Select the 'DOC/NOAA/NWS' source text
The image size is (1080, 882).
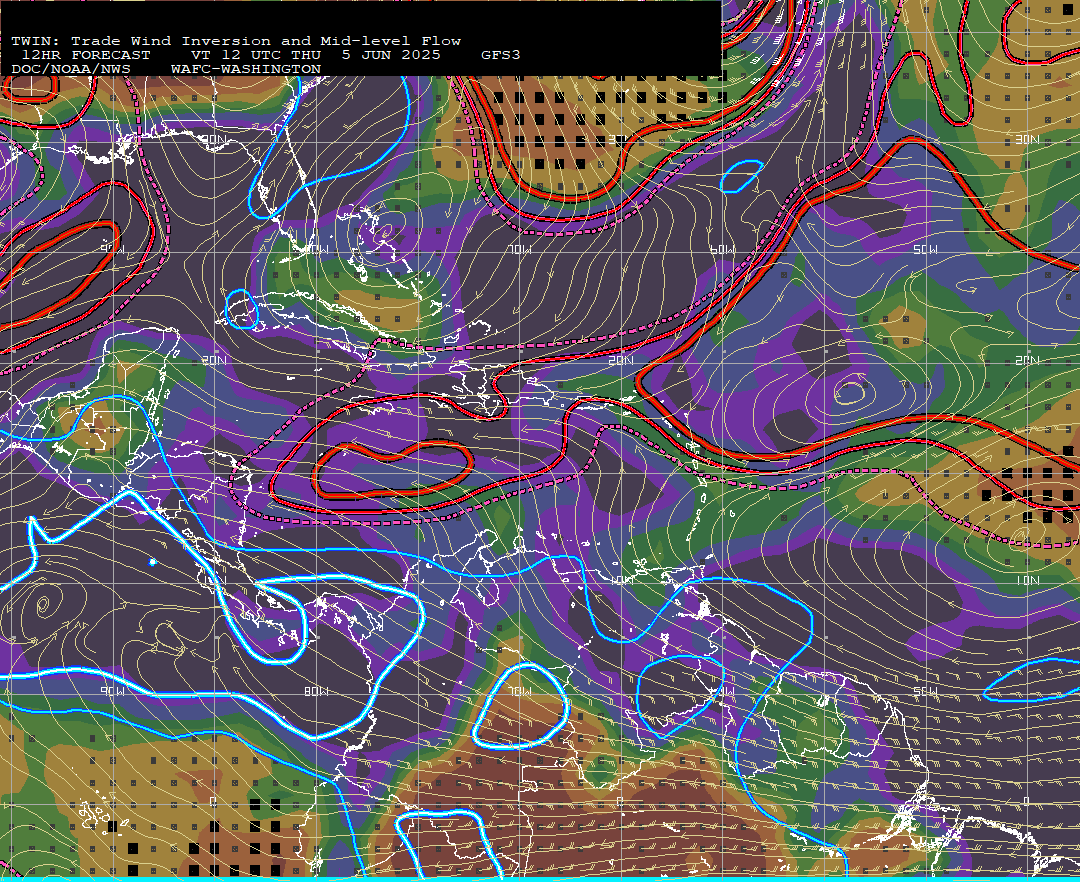(71, 70)
